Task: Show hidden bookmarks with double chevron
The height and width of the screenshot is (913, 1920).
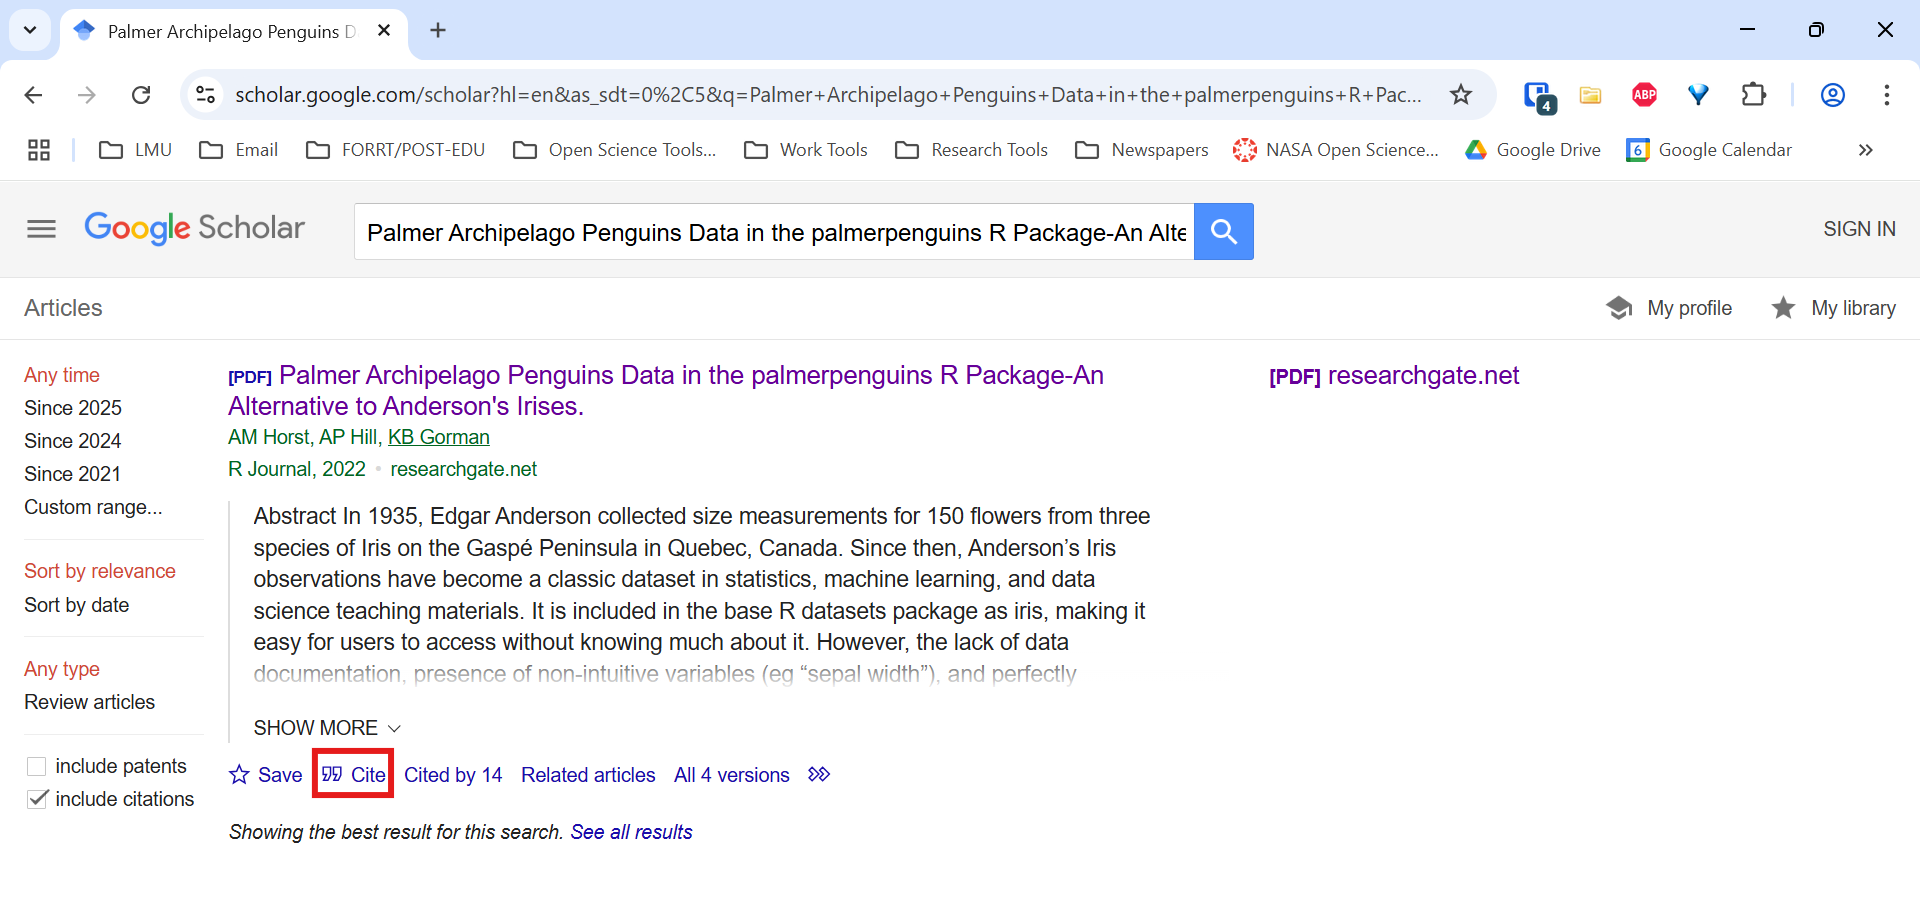Action: [1865, 150]
